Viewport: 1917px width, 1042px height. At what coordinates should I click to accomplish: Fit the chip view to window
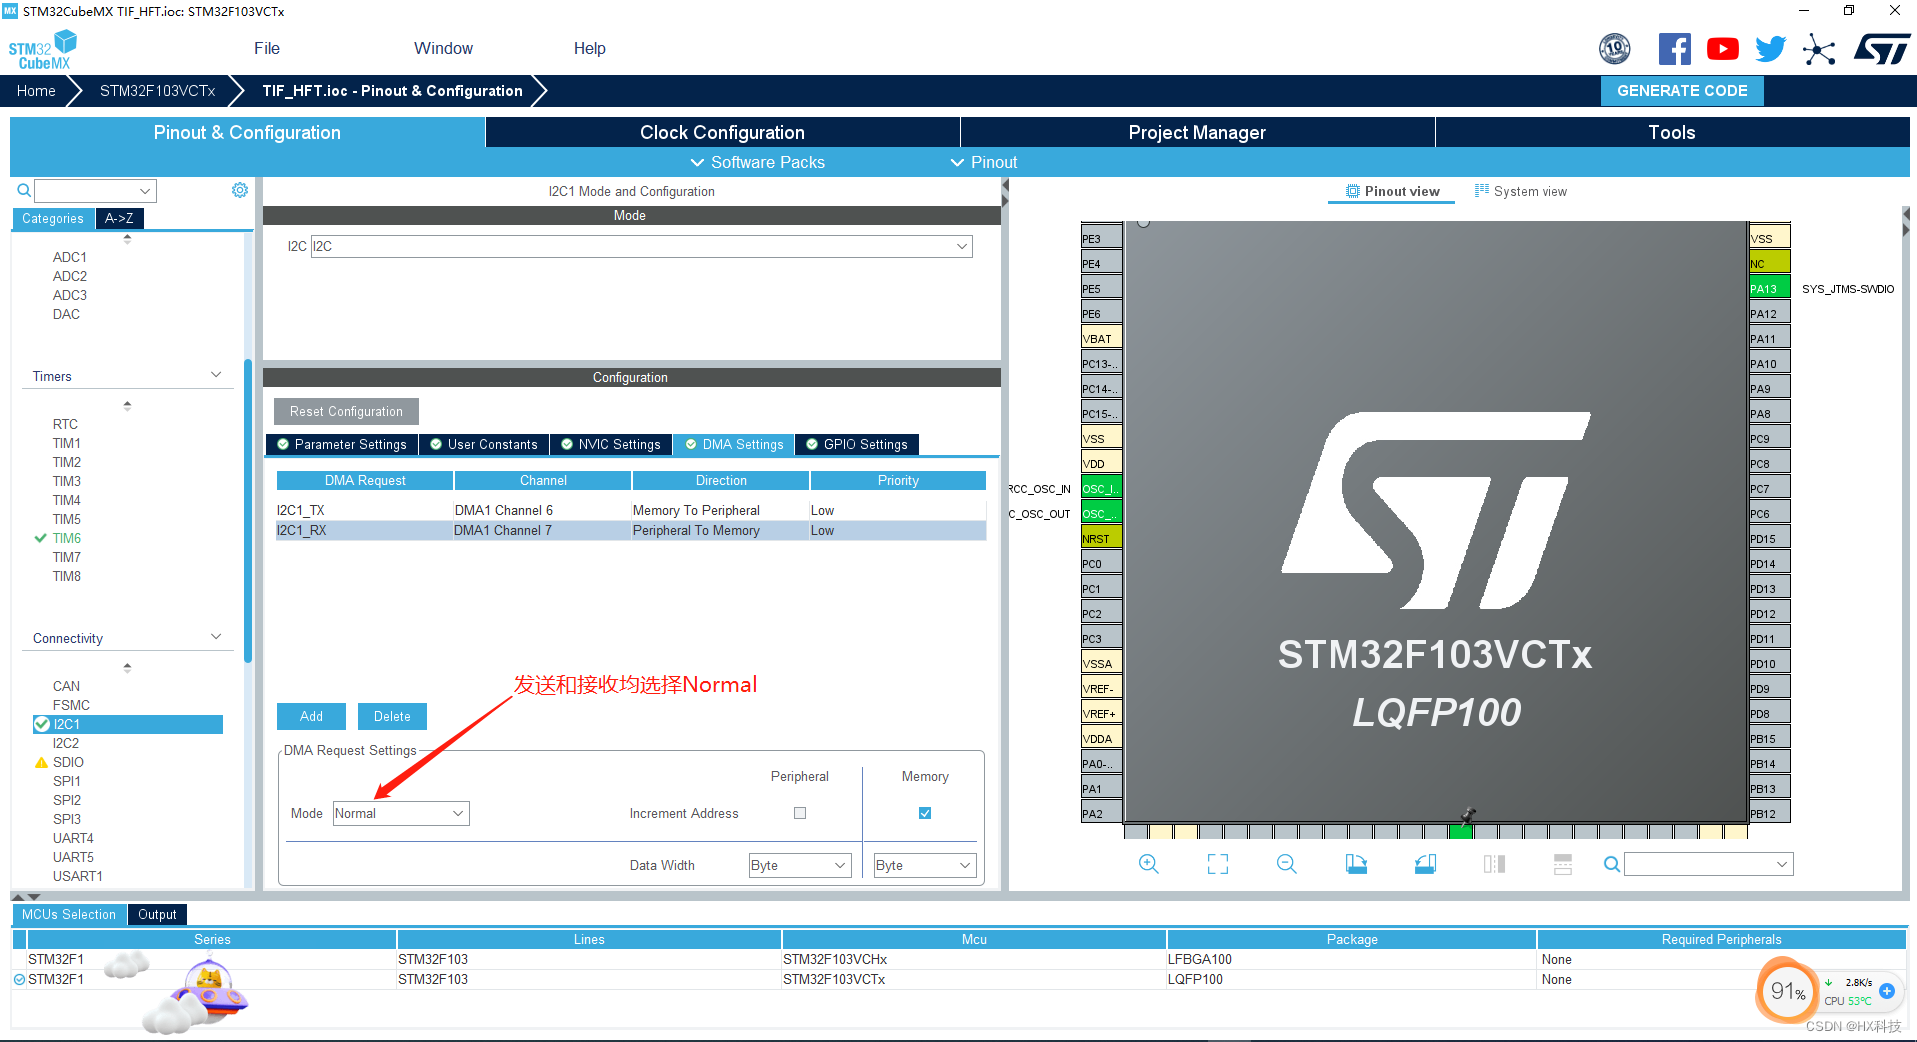pos(1218,864)
